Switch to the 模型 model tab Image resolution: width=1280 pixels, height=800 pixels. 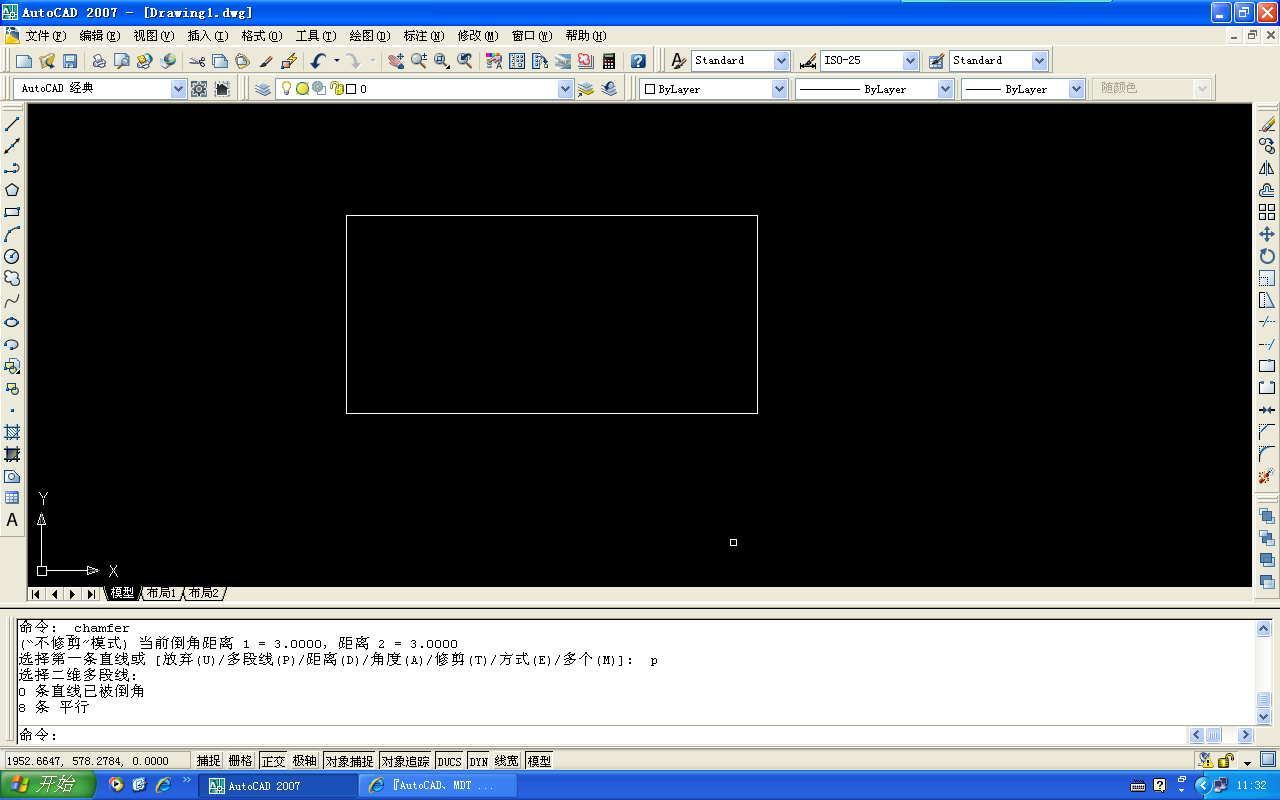pos(122,593)
